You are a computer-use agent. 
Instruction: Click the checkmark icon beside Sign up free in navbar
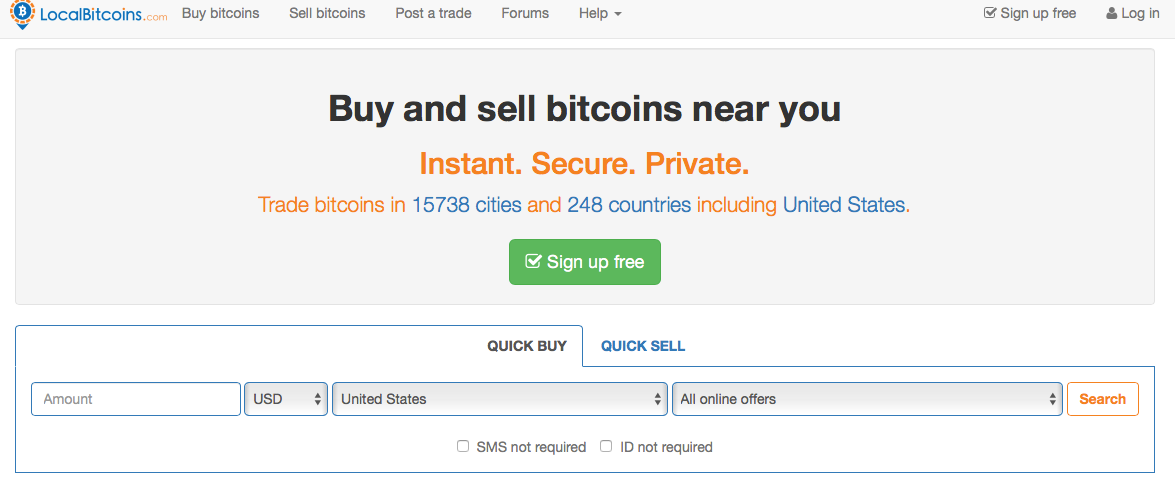pos(990,13)
